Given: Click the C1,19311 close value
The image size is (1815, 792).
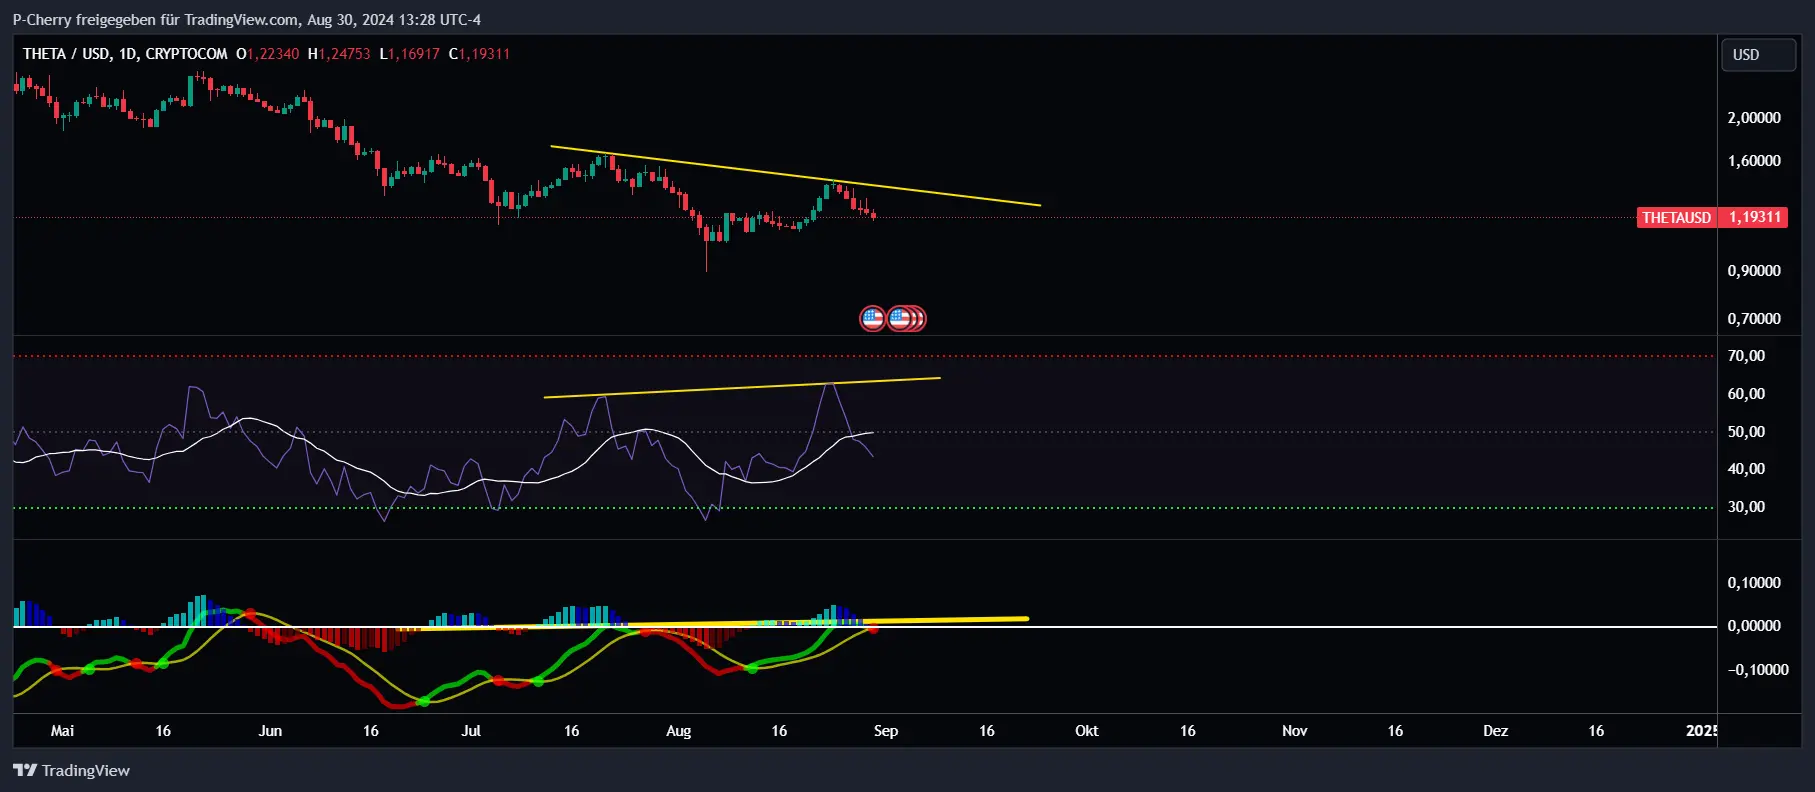Looking at the screenshot, I should coord(479,54).
